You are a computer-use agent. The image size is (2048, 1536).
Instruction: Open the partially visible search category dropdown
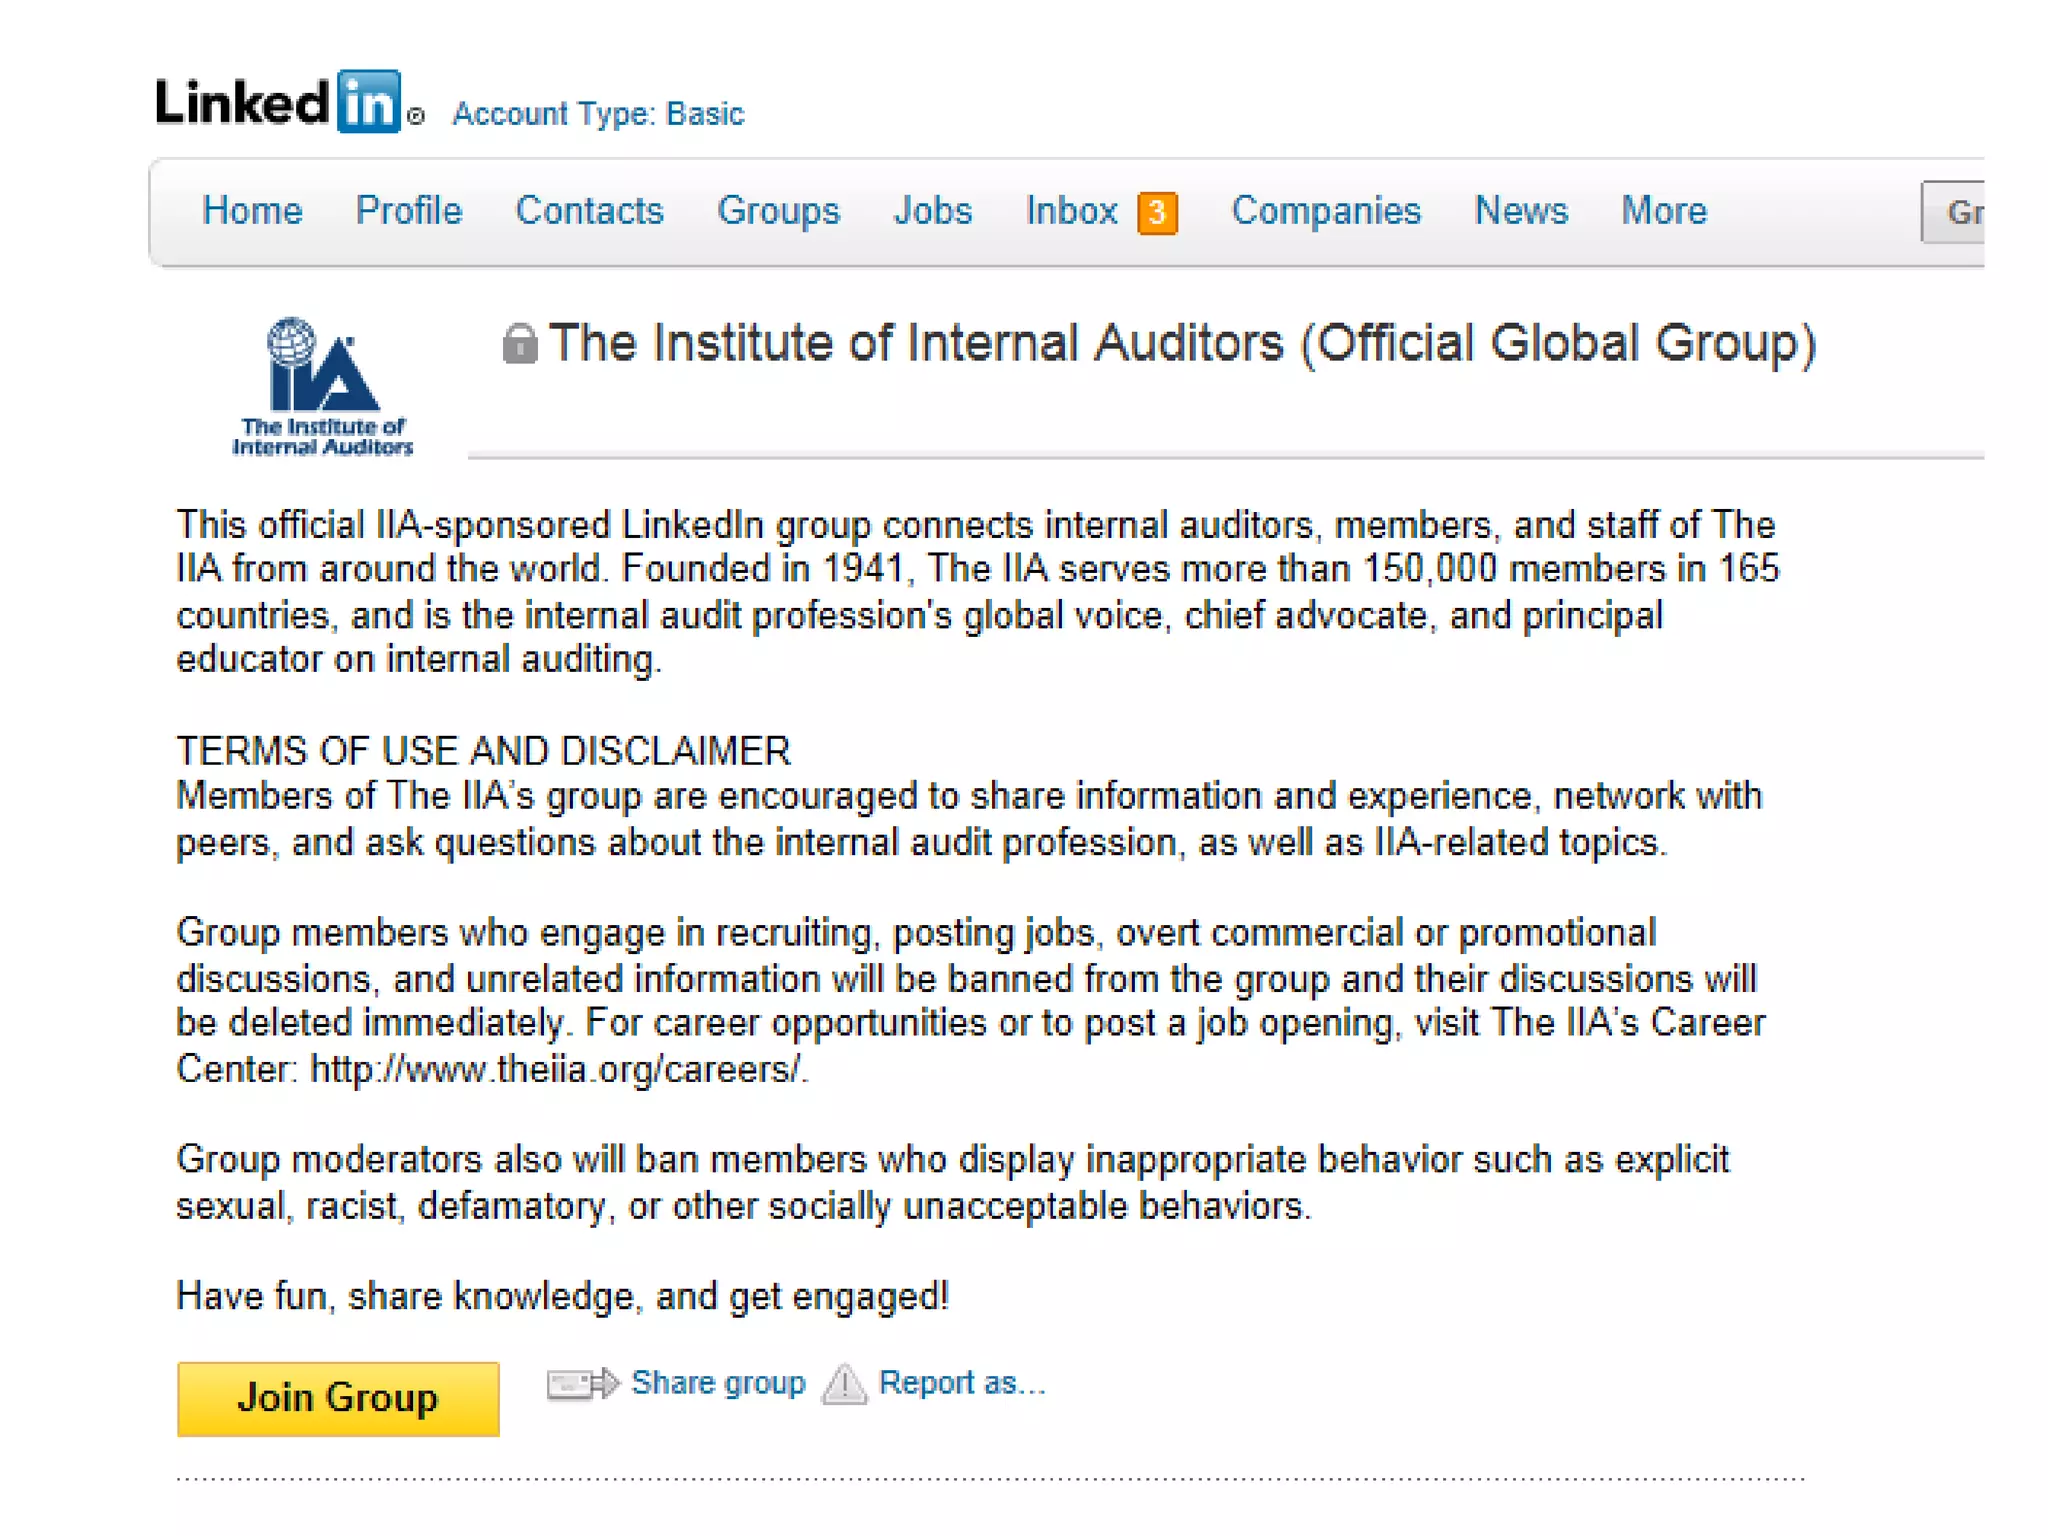pyautogui.click(x=1954, y=212)
